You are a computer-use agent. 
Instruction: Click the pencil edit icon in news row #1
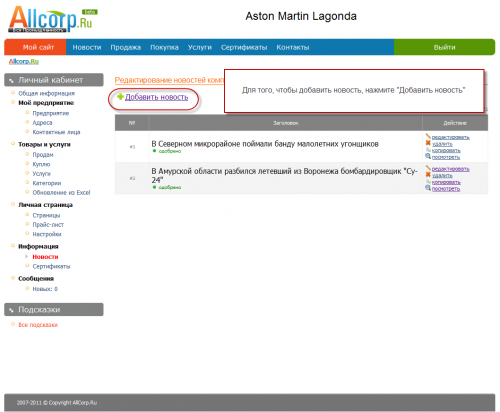coord(428,136)
